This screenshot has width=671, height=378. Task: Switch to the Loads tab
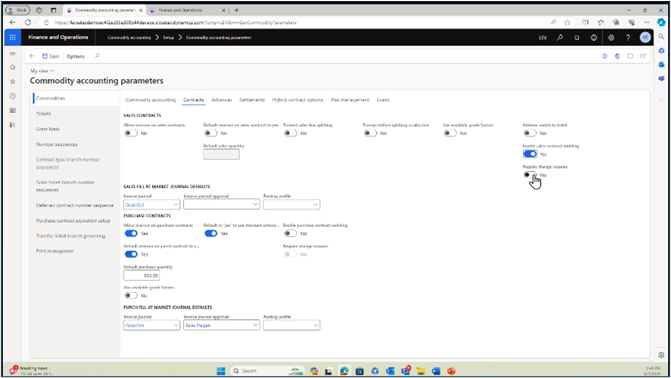point(383,100)
